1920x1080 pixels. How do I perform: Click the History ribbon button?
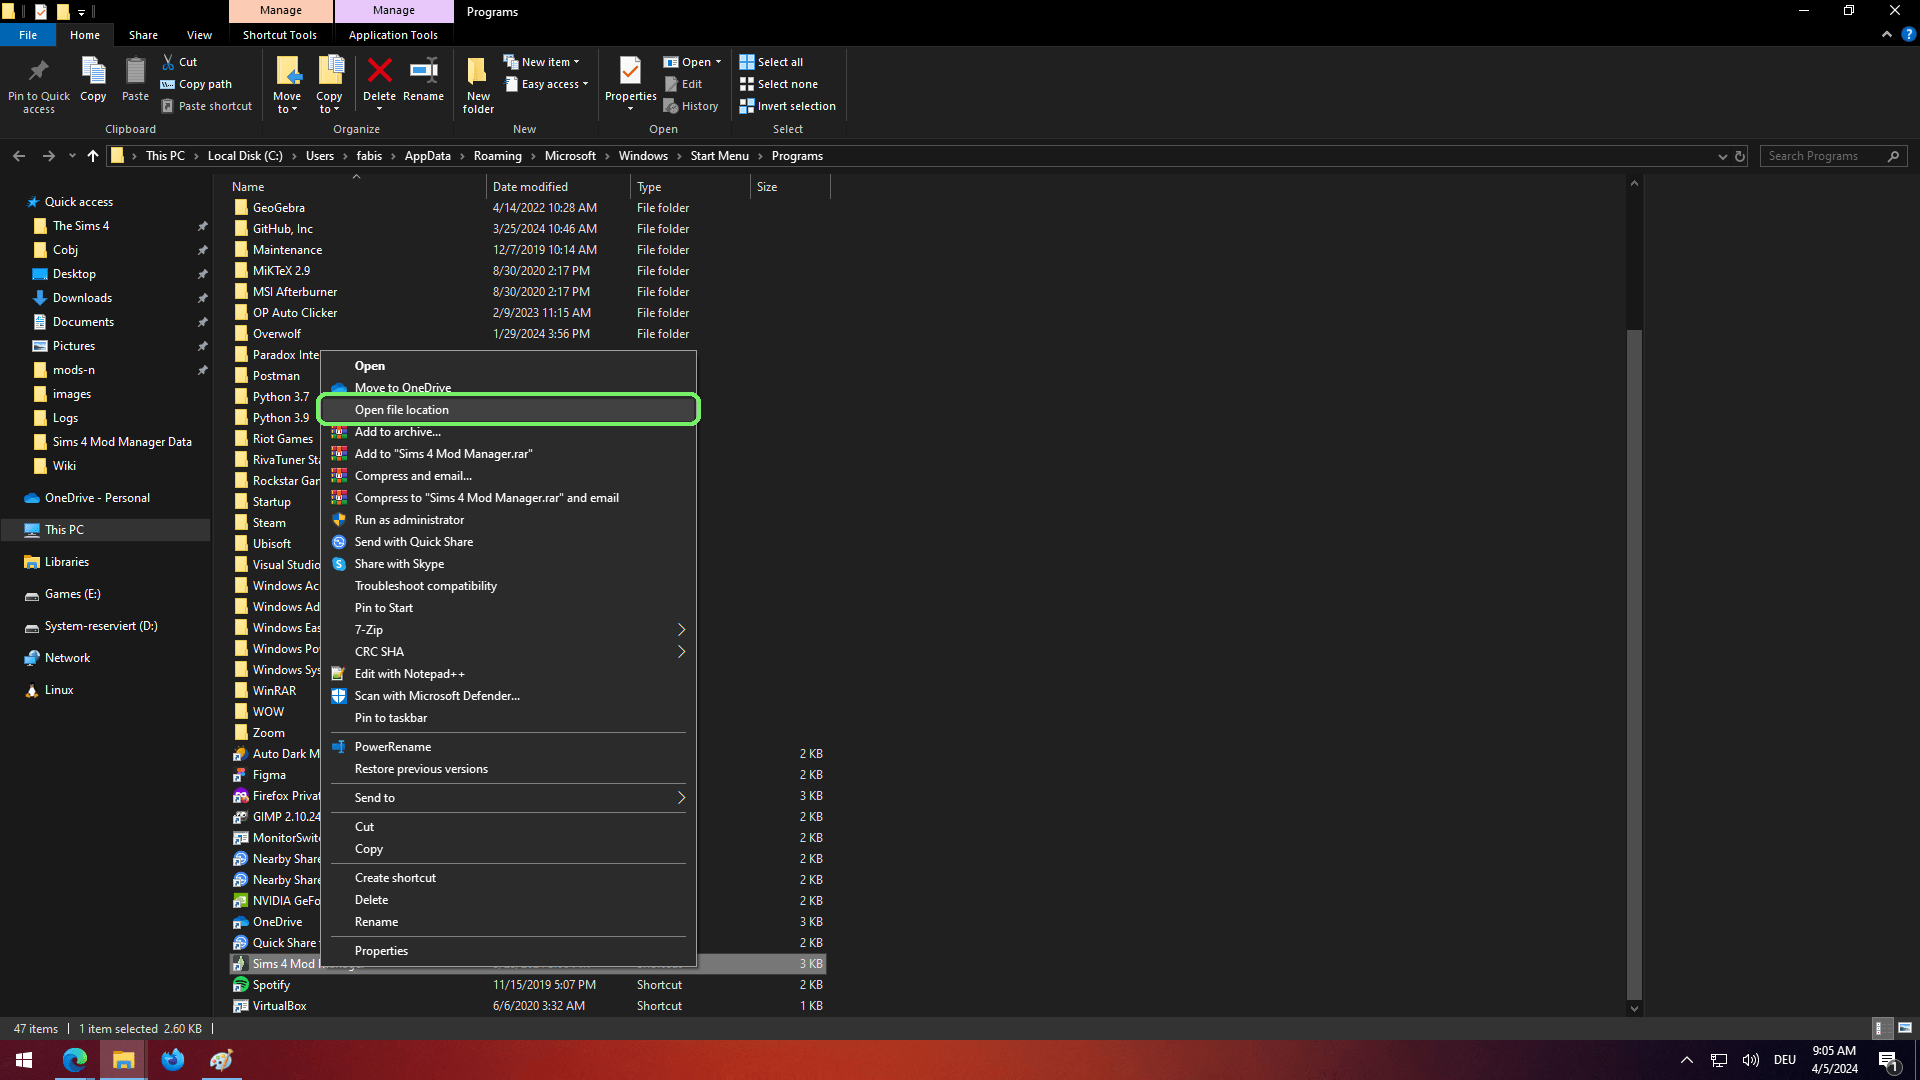(691, 106)
